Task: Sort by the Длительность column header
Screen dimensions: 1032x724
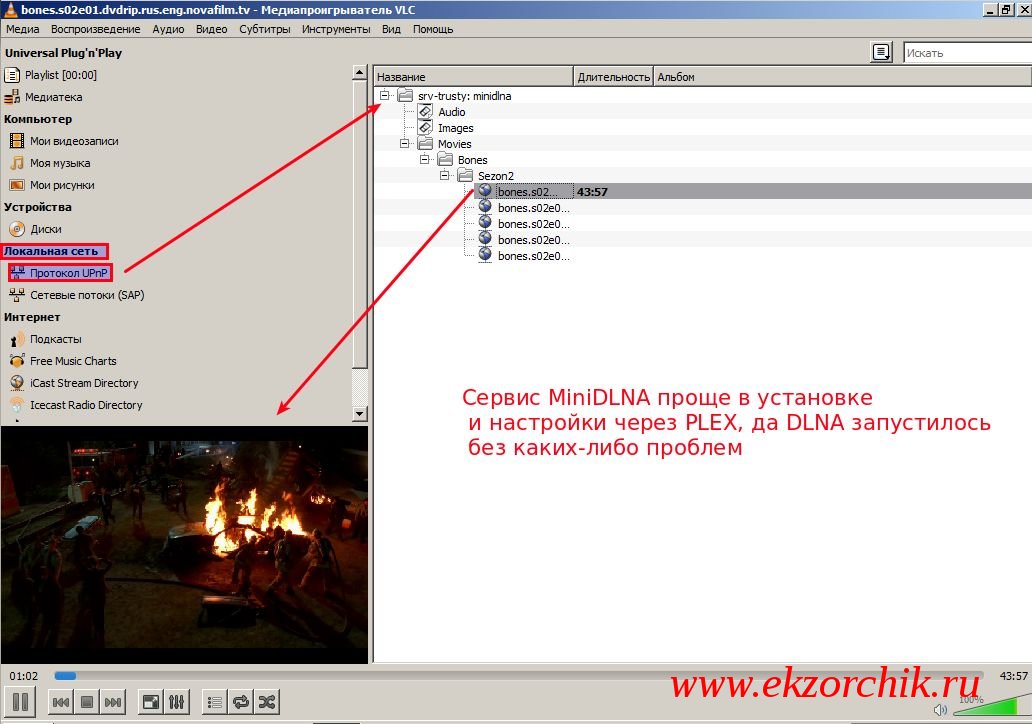Action: pyautogui.click(x=613, y=76)
